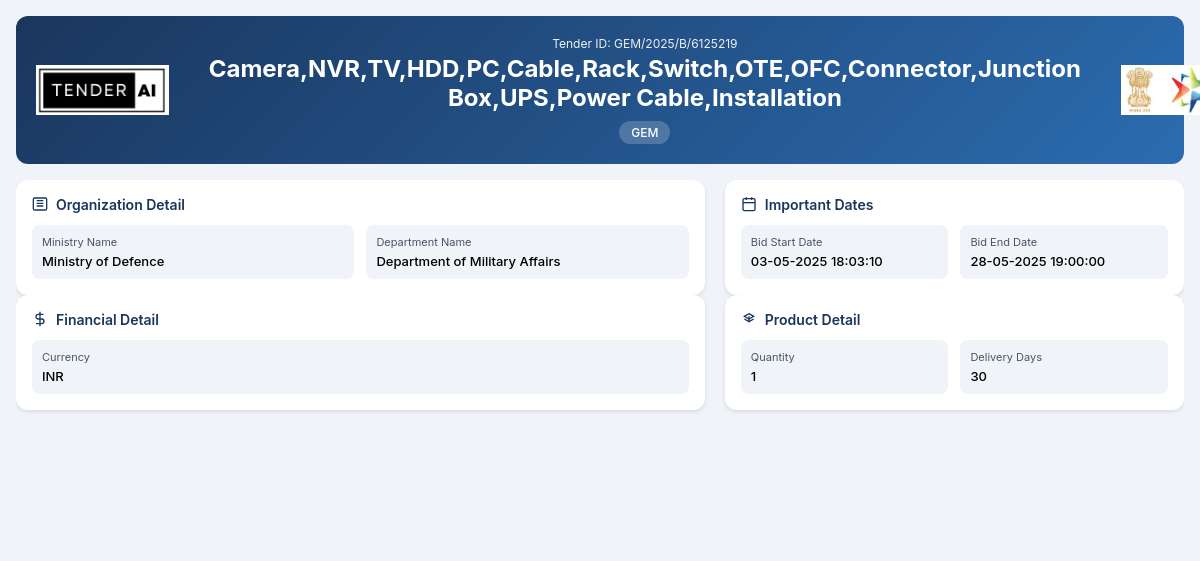1200x561 pixels.
Task: Click the Important Dates calendar icon
Action: click(749, 204)
